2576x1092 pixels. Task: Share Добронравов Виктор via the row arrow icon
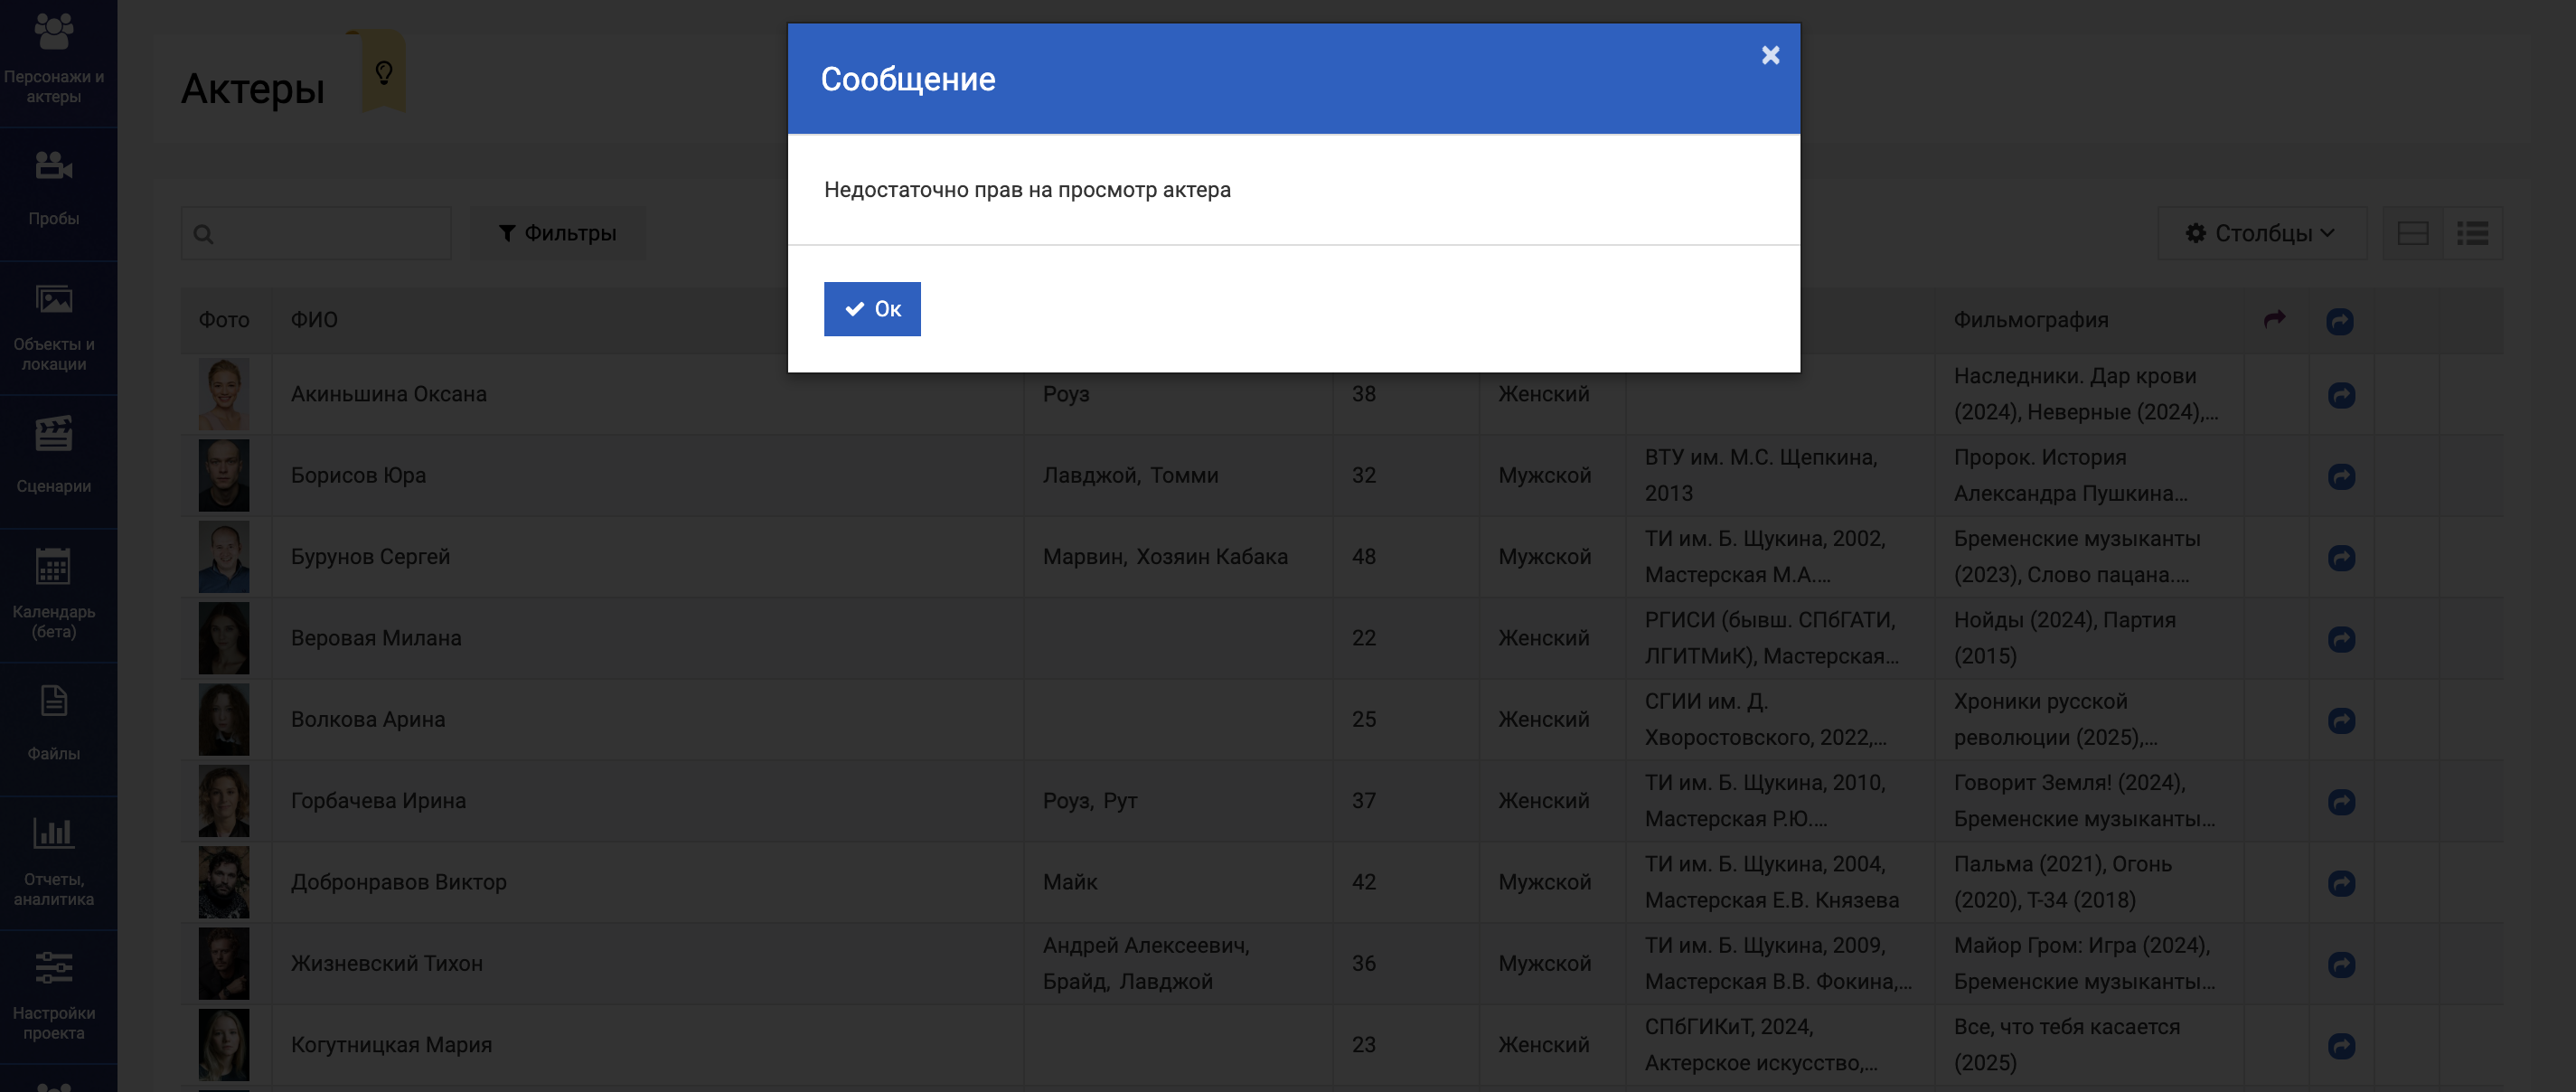(2341, 883)
